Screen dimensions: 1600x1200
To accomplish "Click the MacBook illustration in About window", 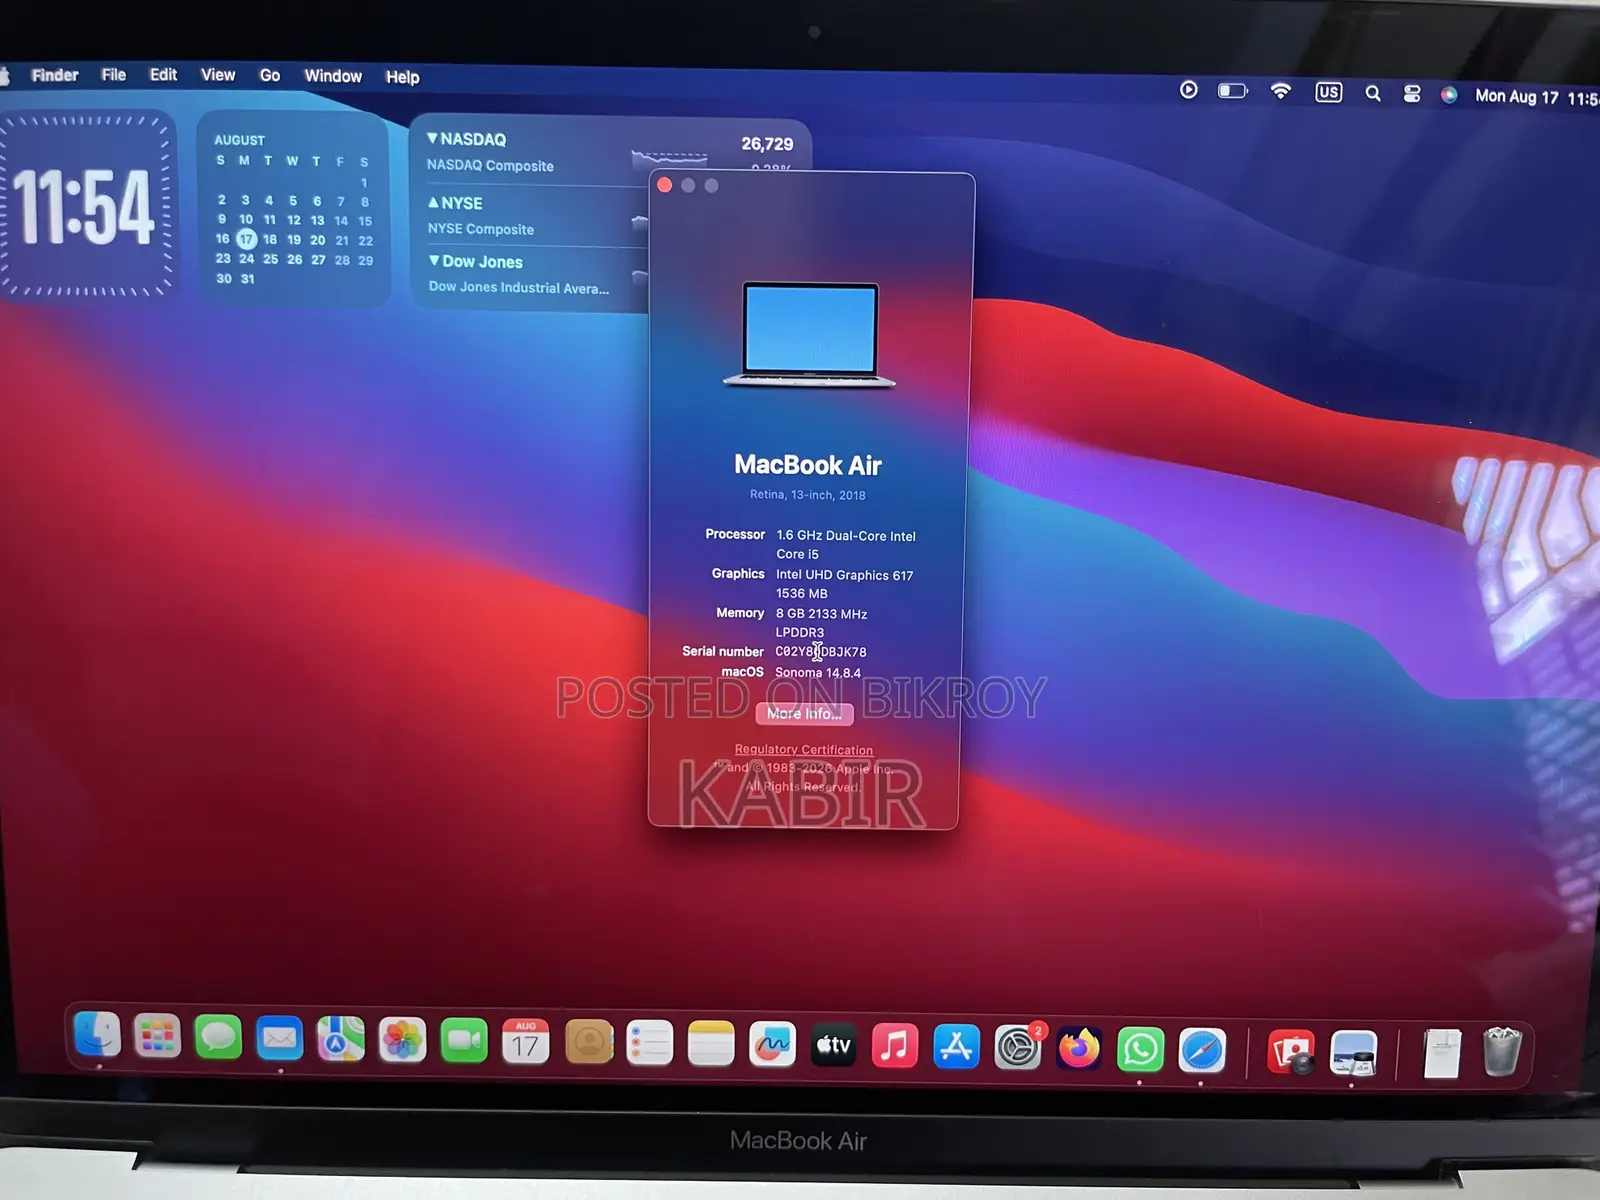I will pos(809,335).
